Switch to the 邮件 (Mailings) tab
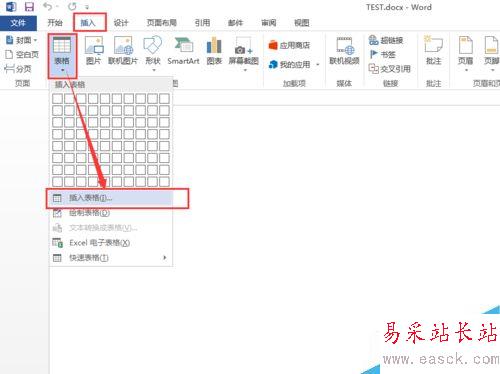This screenshot has height=374, width=500. tap(235, 23)
